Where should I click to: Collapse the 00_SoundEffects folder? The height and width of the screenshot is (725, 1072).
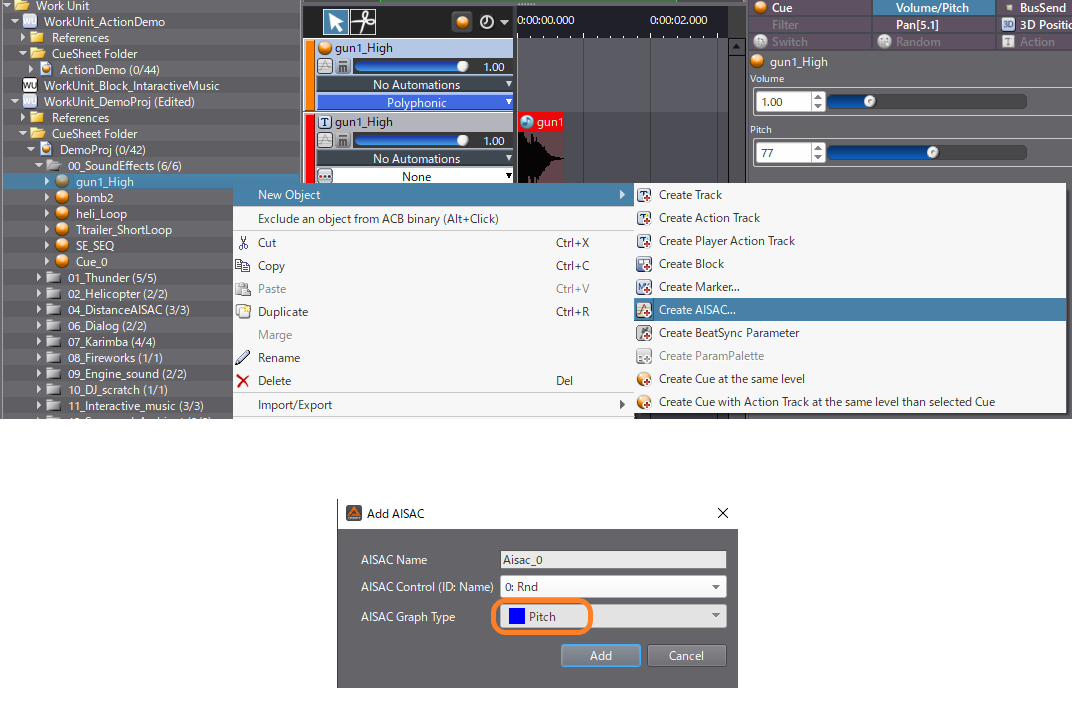(39, 166)
